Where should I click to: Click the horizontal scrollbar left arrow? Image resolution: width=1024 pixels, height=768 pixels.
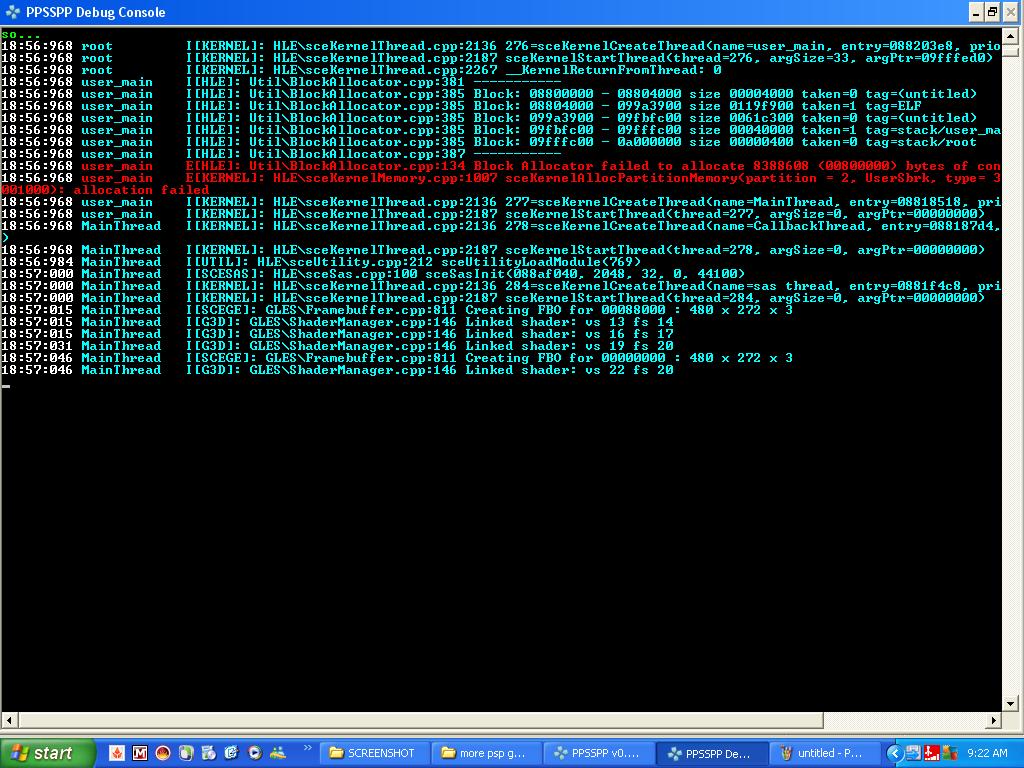tap(9, 720)
